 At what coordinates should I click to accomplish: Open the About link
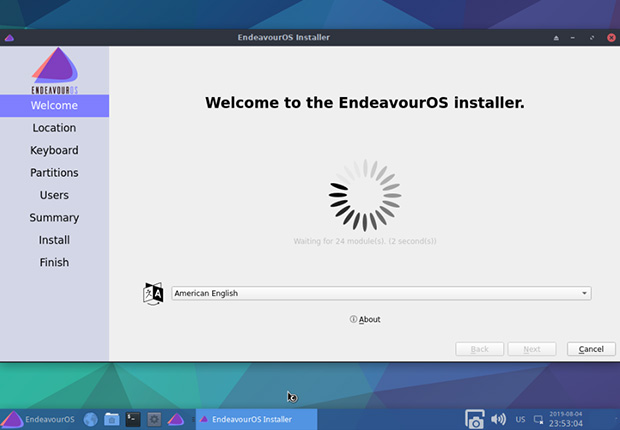365,319
